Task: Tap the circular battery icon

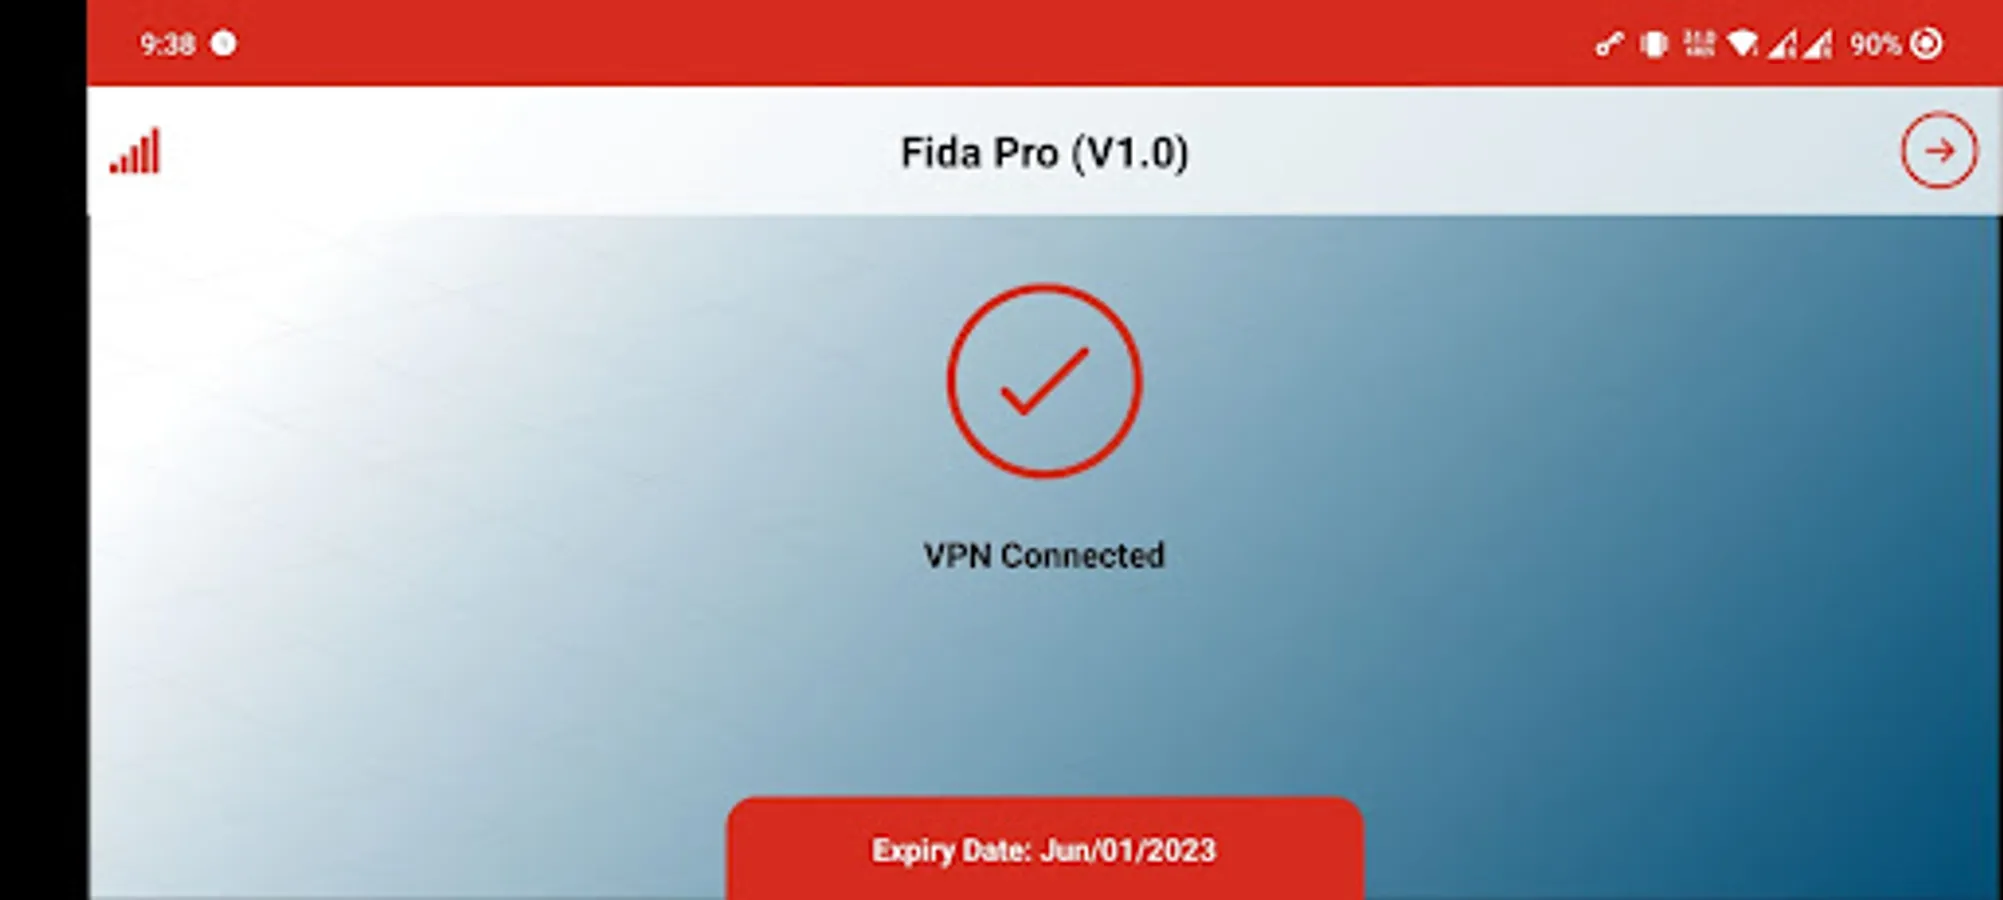Action: pos(1926,44)
